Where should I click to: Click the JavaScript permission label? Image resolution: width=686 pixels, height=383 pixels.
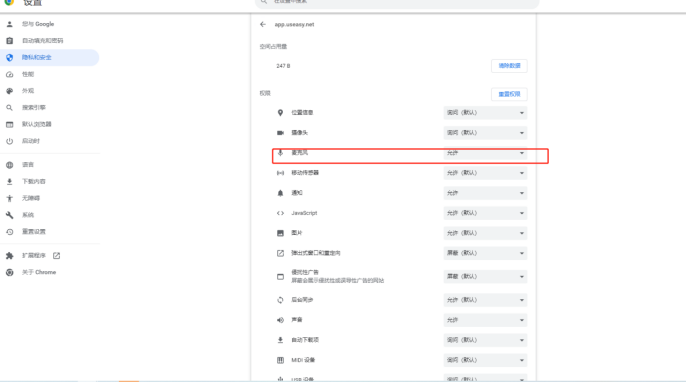pos(304,213)
